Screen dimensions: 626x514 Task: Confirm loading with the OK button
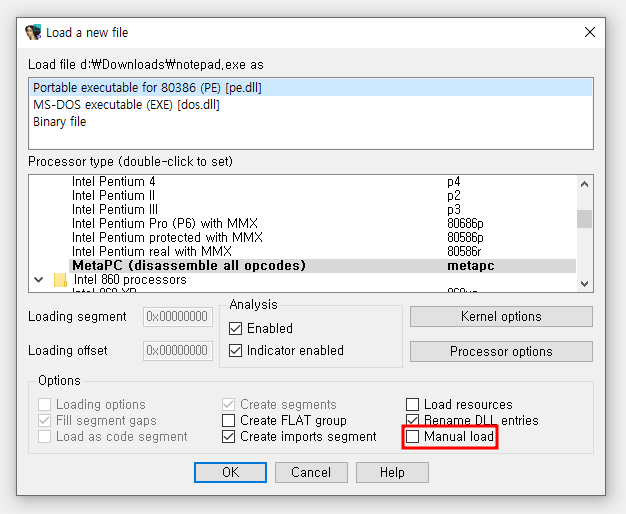point(230,472)
